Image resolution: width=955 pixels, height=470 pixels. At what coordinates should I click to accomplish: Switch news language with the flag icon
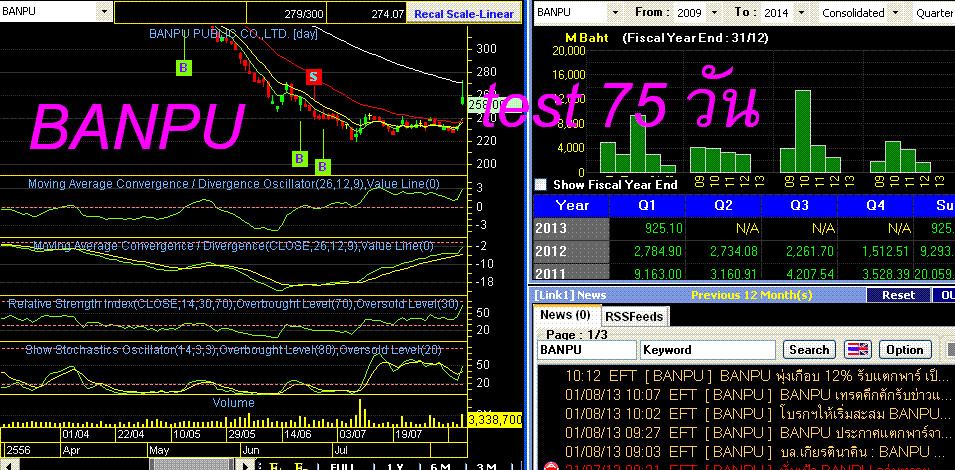point(858,349)
